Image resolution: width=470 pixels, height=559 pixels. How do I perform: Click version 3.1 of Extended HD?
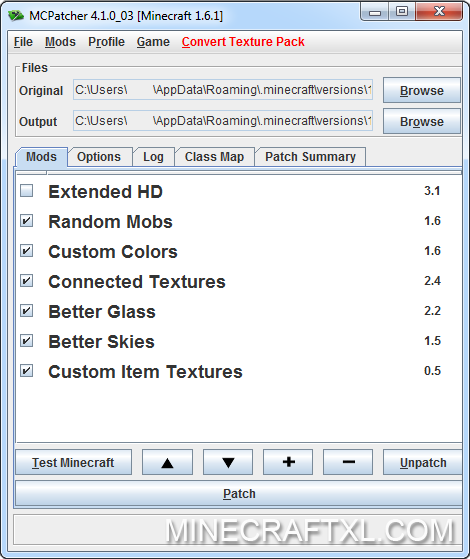pos(432,191)
